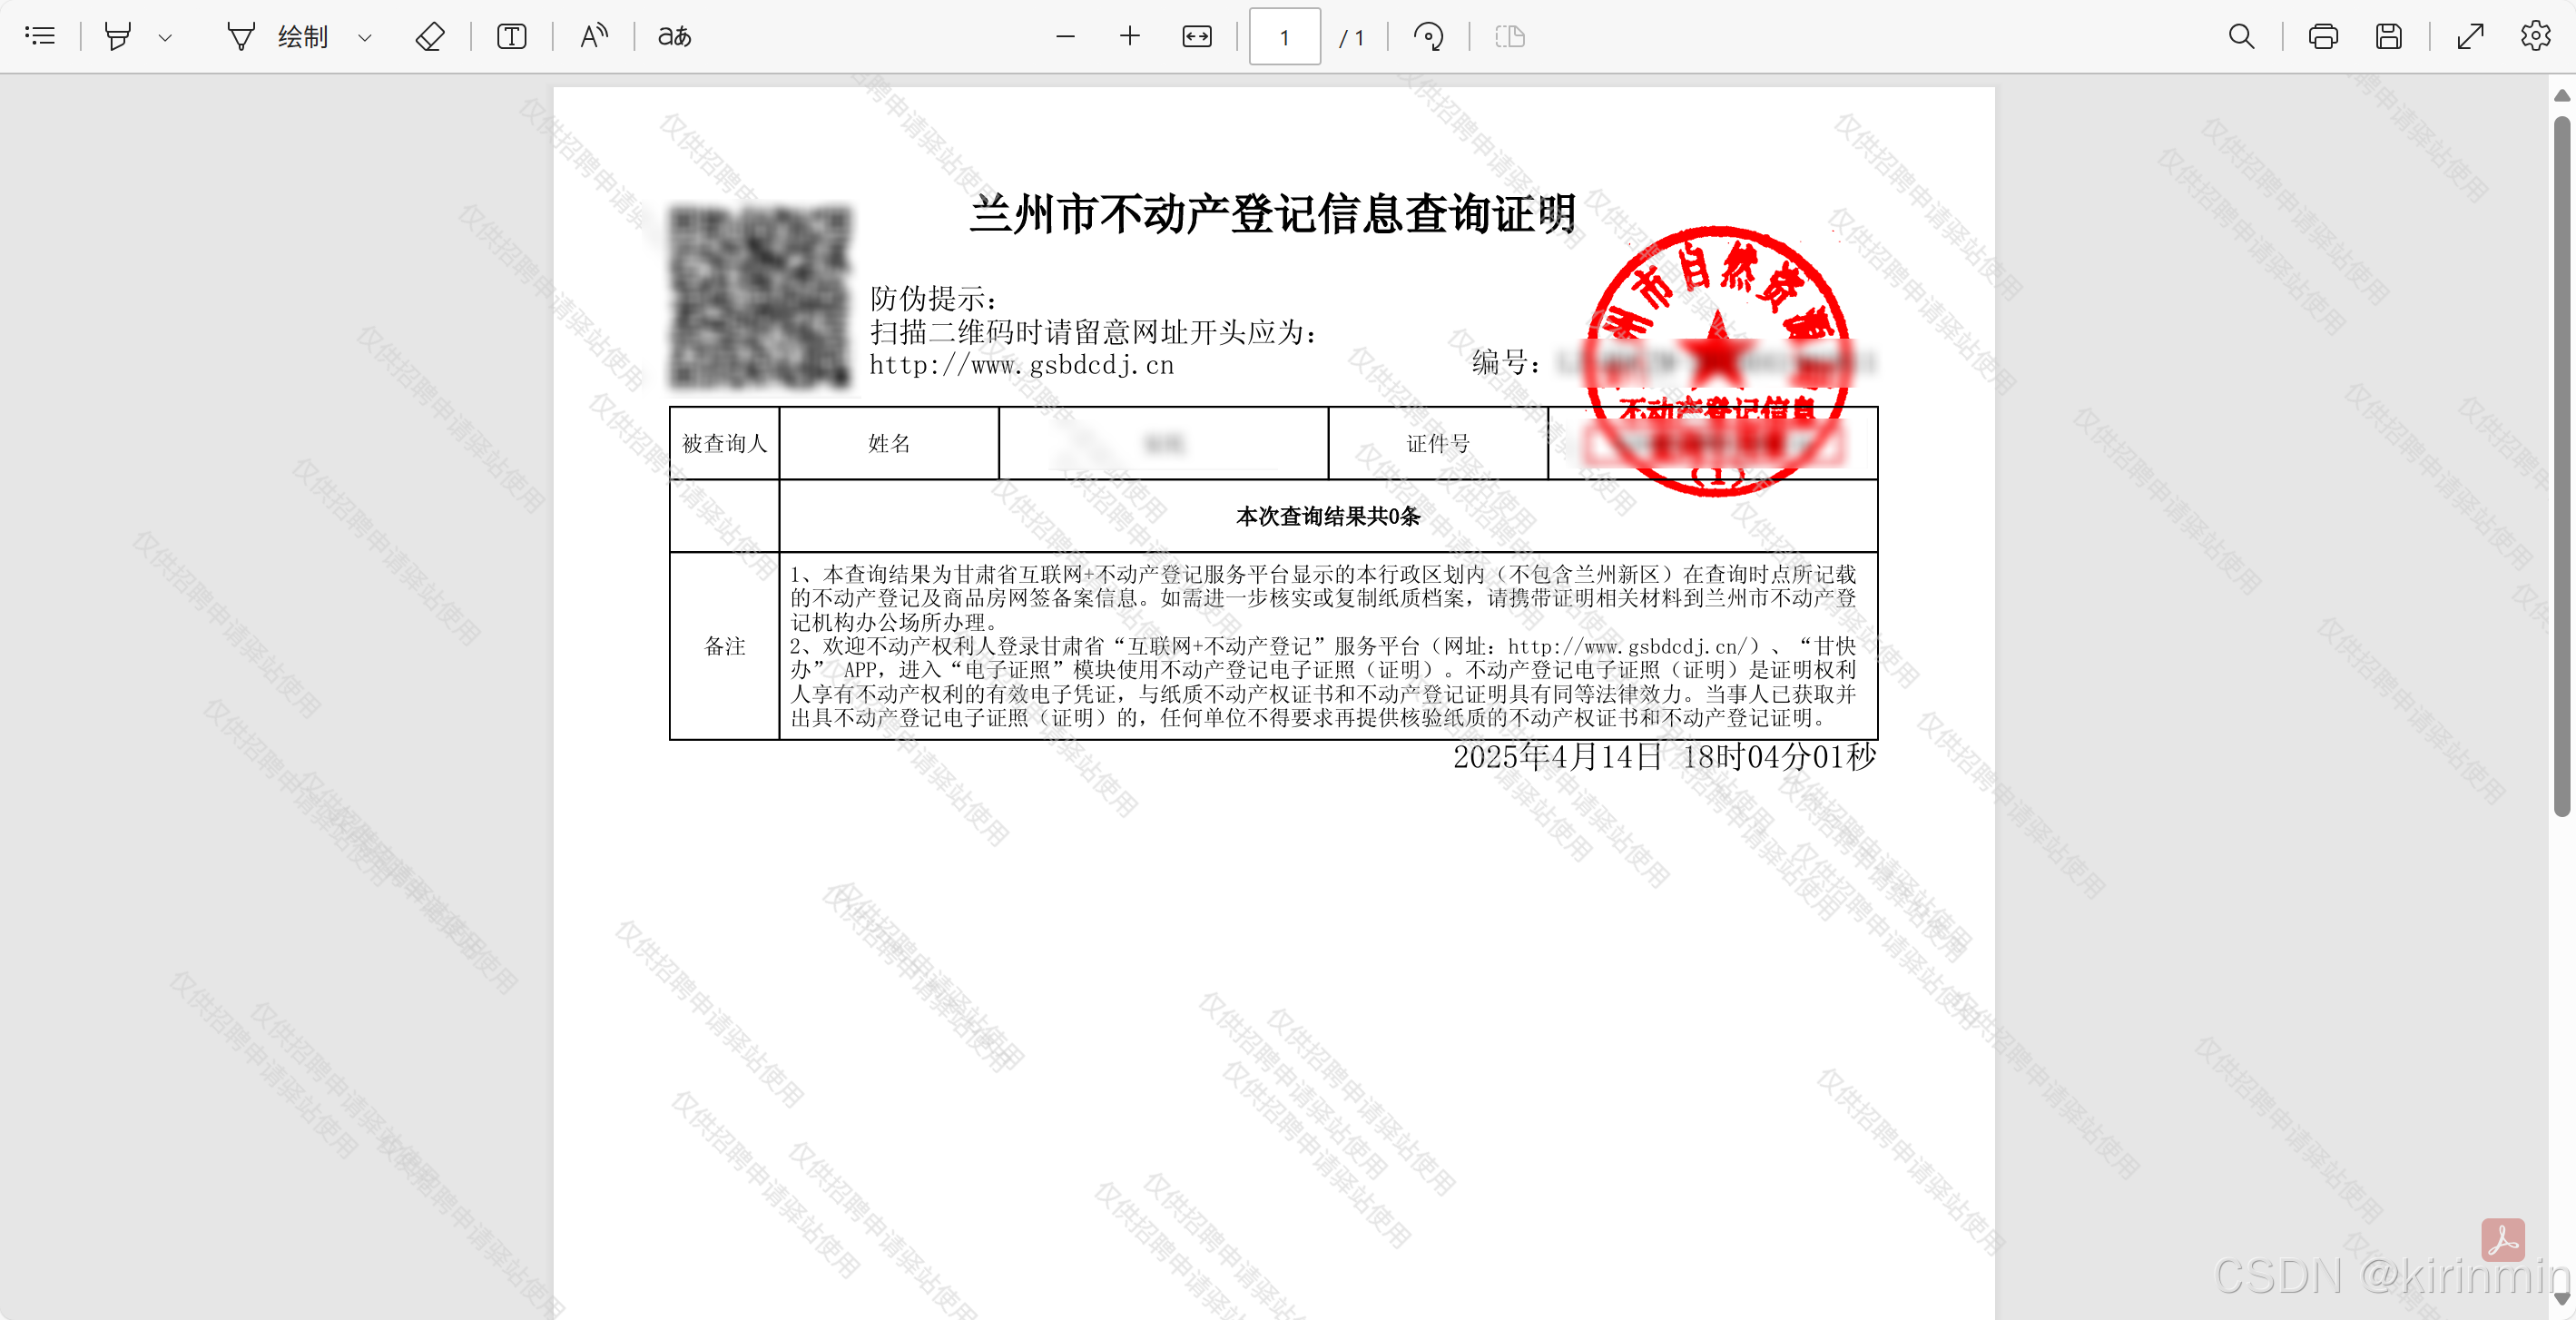Open the translate tool icon
The width and height of the screenshot is (2576, 1320).
click(x=675, y=37)
